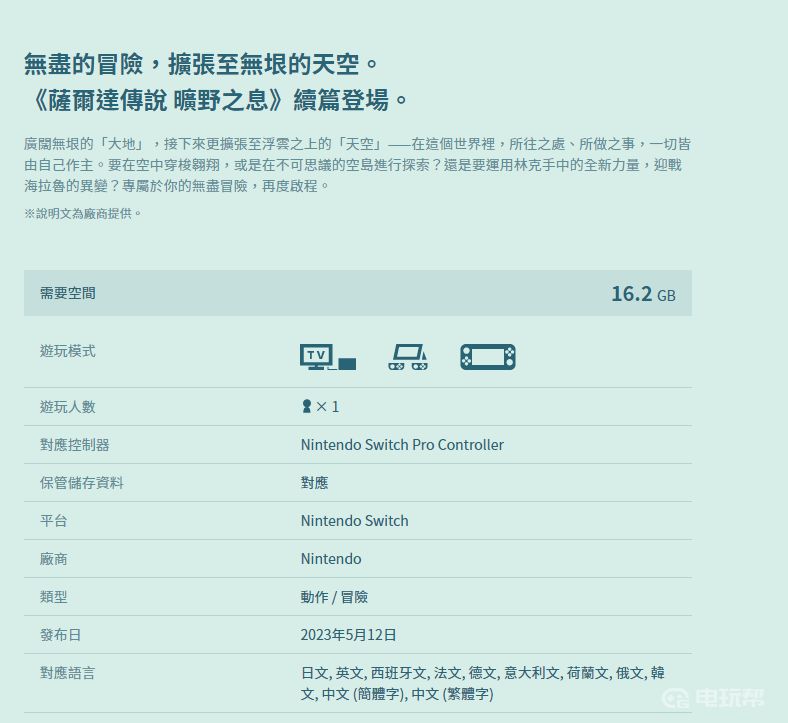The width and height of the screenshot is (788, 723).
Task: Select the 16.2 GB storage value
Action: click(643, 294)
